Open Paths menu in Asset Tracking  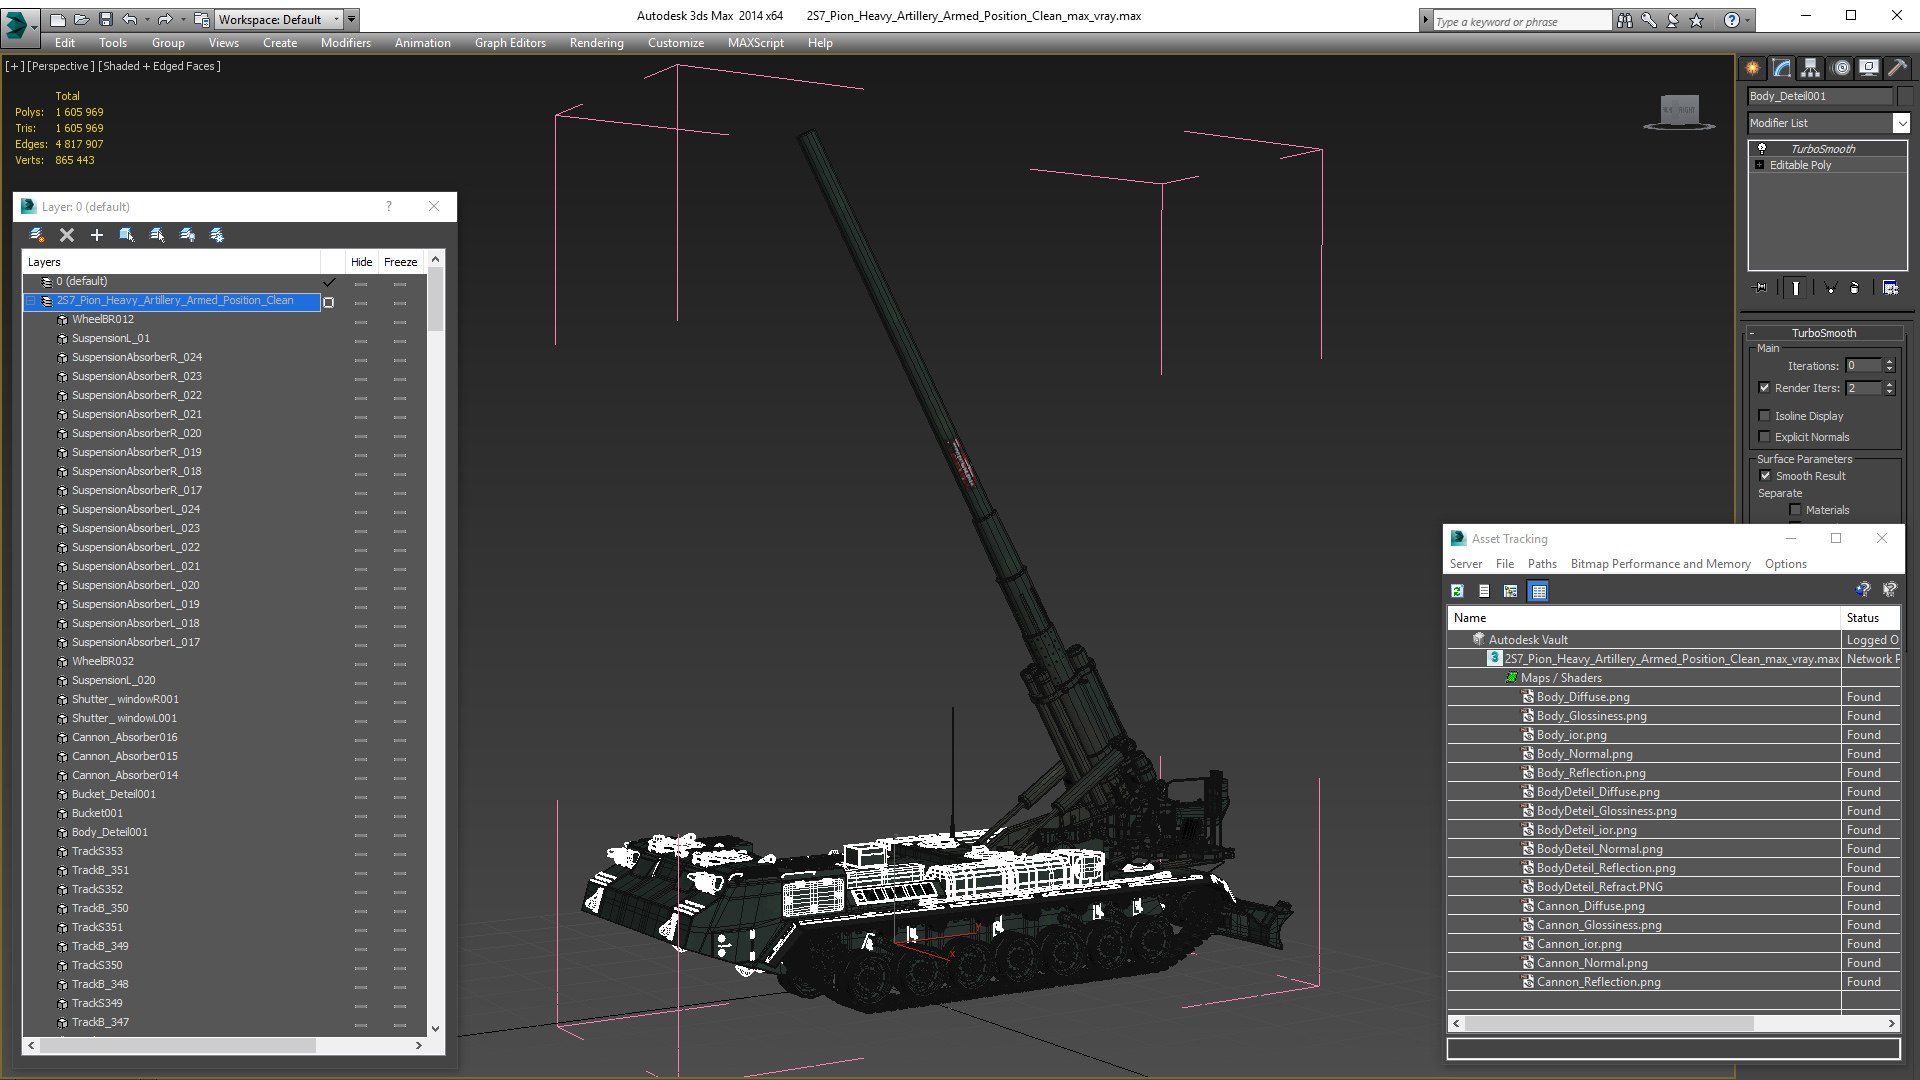[x=1542, y=564]
